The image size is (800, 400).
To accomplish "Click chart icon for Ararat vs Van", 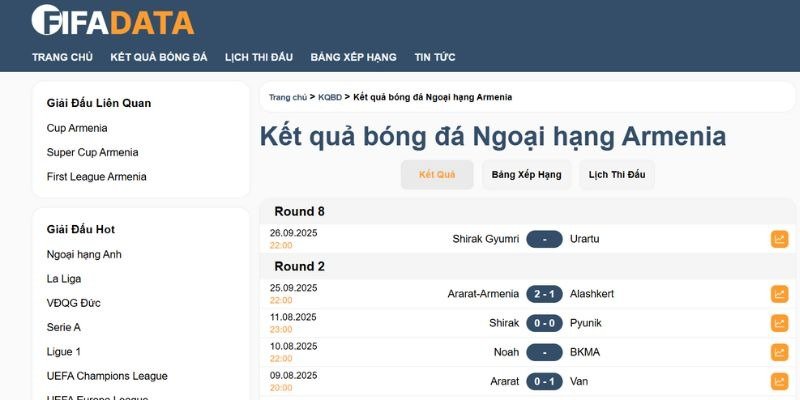I will click(x=779, y=381).
